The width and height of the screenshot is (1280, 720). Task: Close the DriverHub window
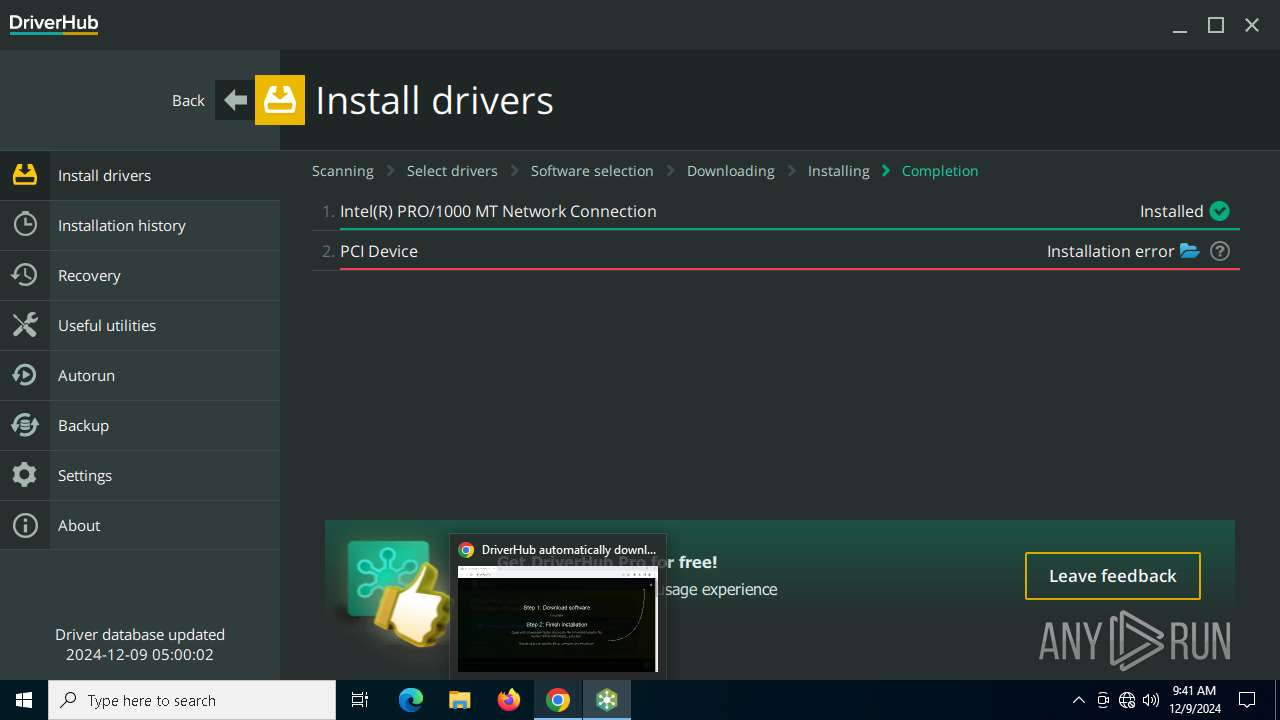1252,25
